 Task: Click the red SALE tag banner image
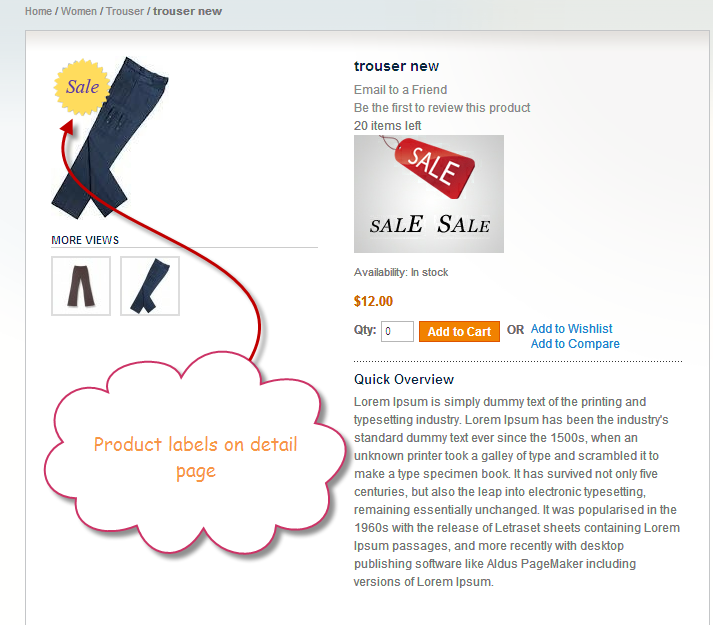pyautogui.click(x=429, y=194)
